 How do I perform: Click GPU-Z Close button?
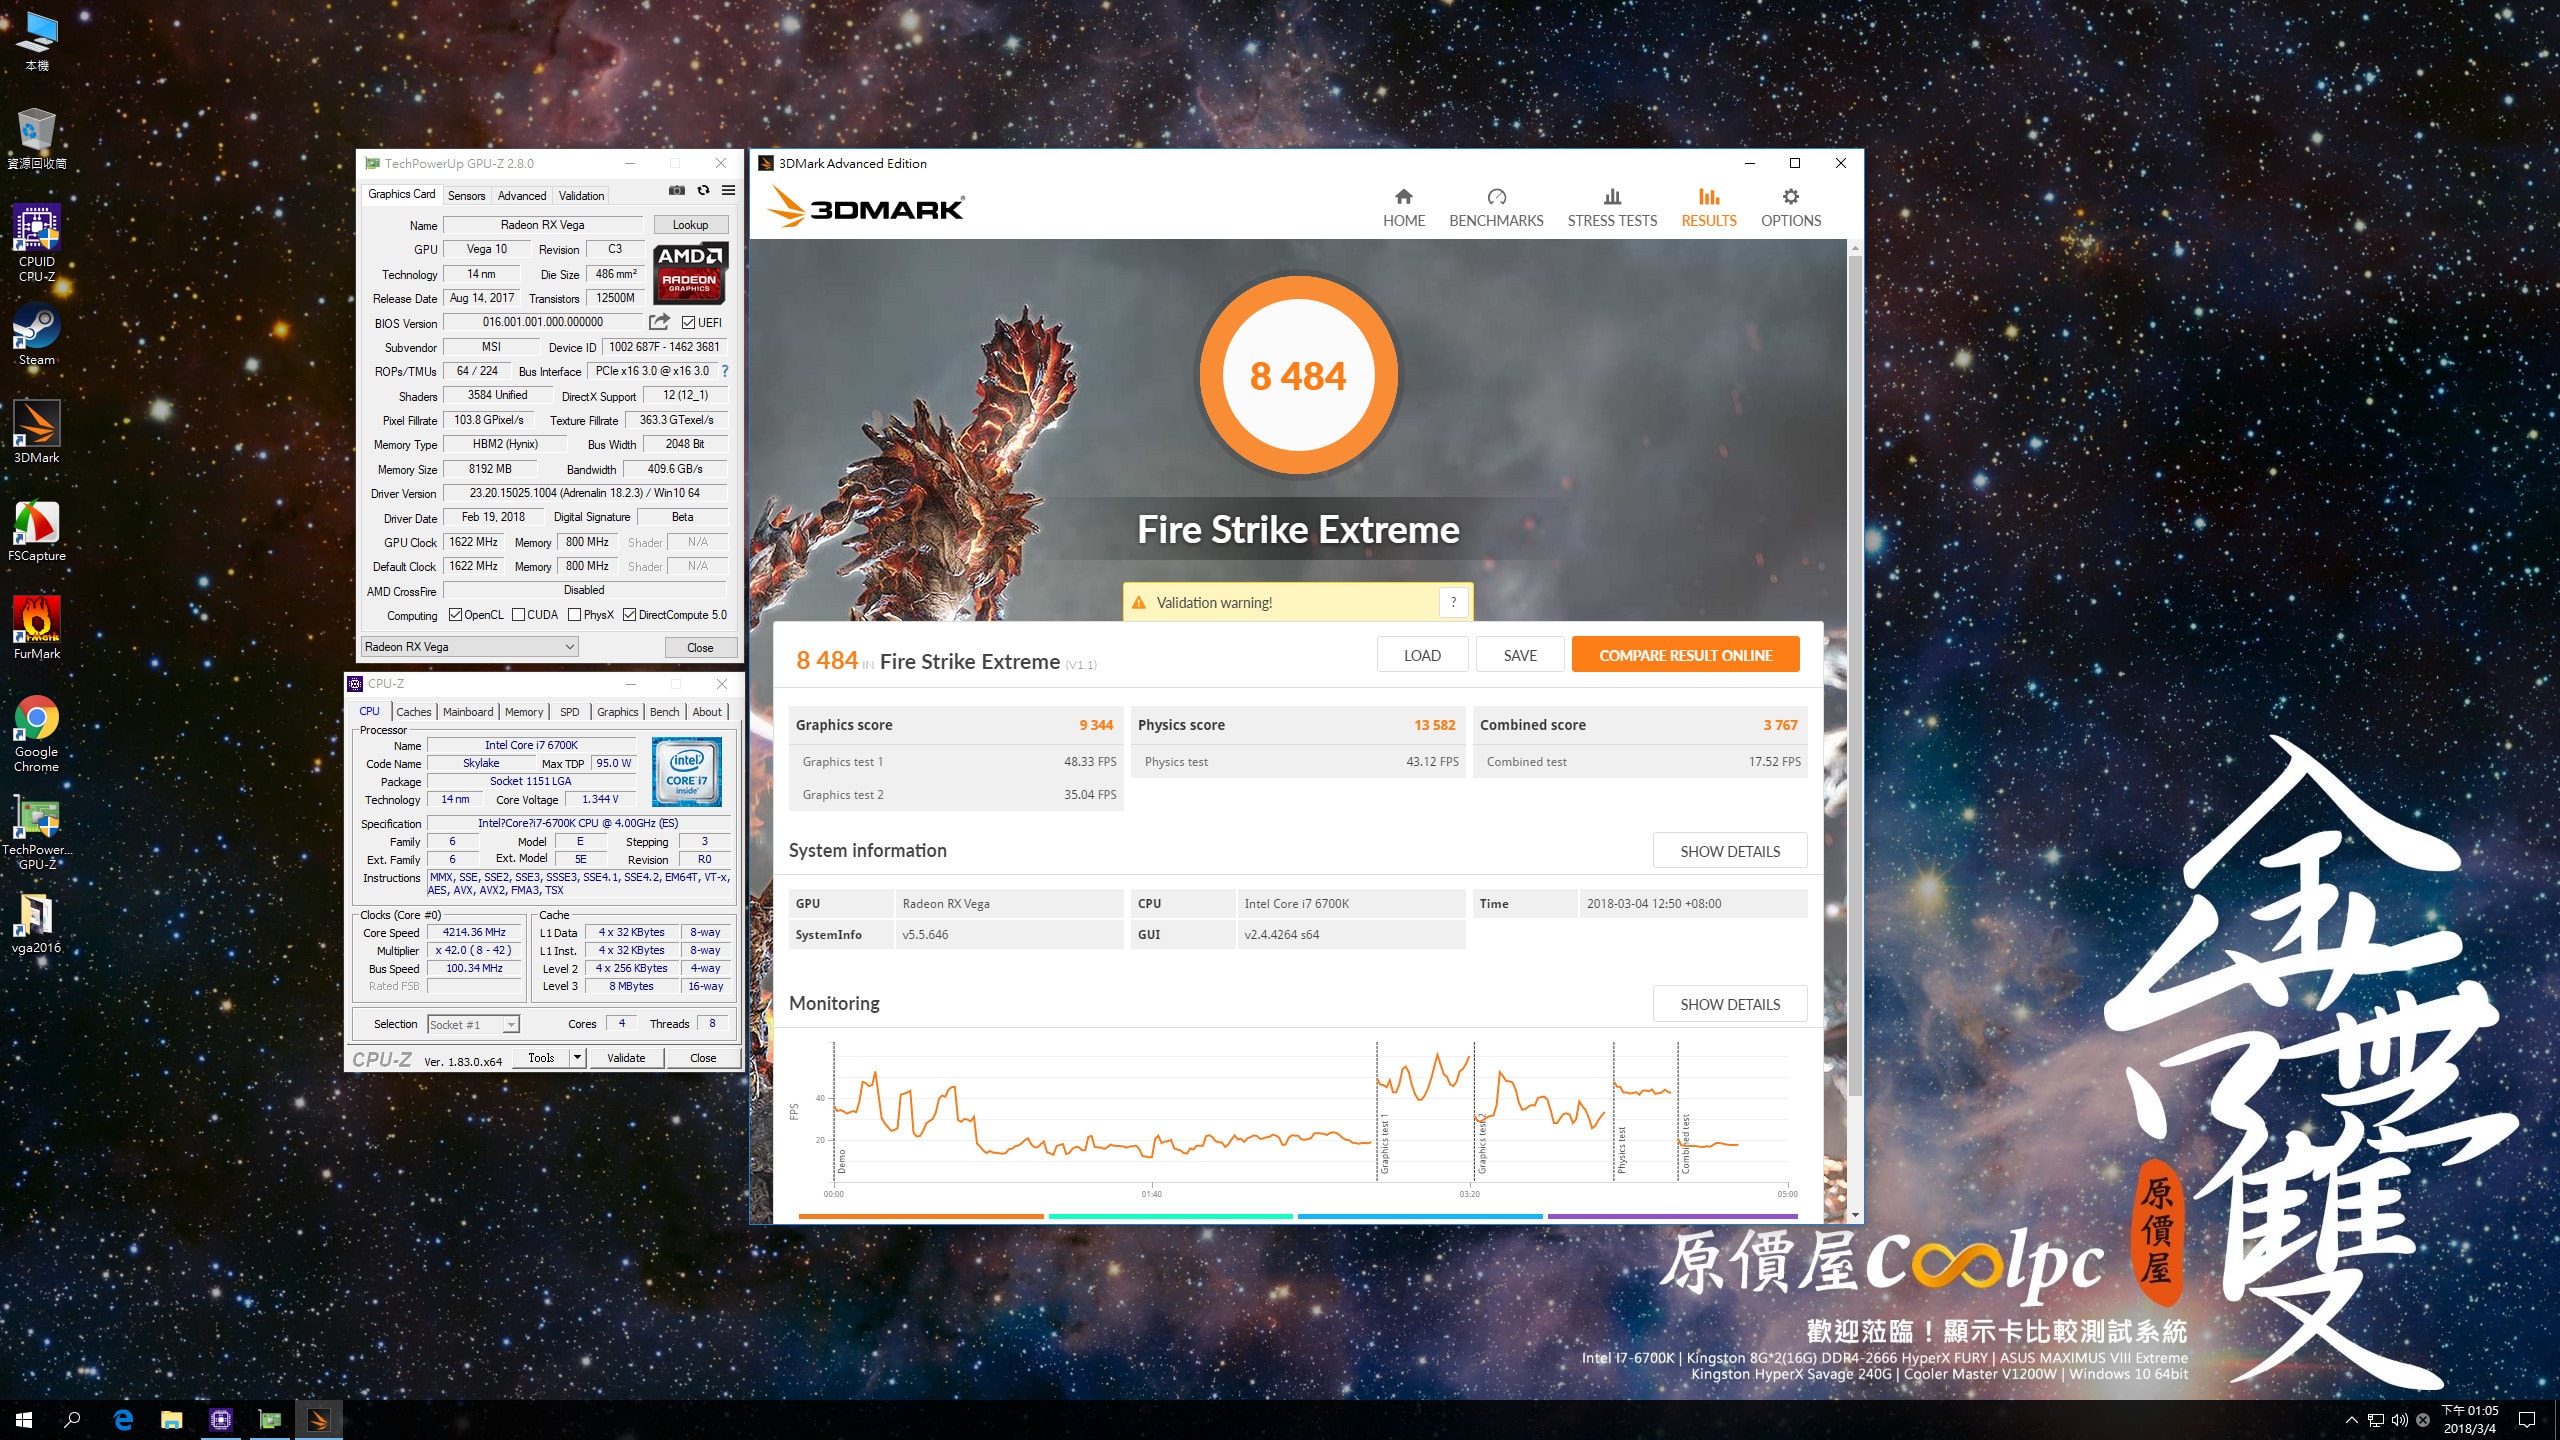pyautogui.click(x=700, y=647)
